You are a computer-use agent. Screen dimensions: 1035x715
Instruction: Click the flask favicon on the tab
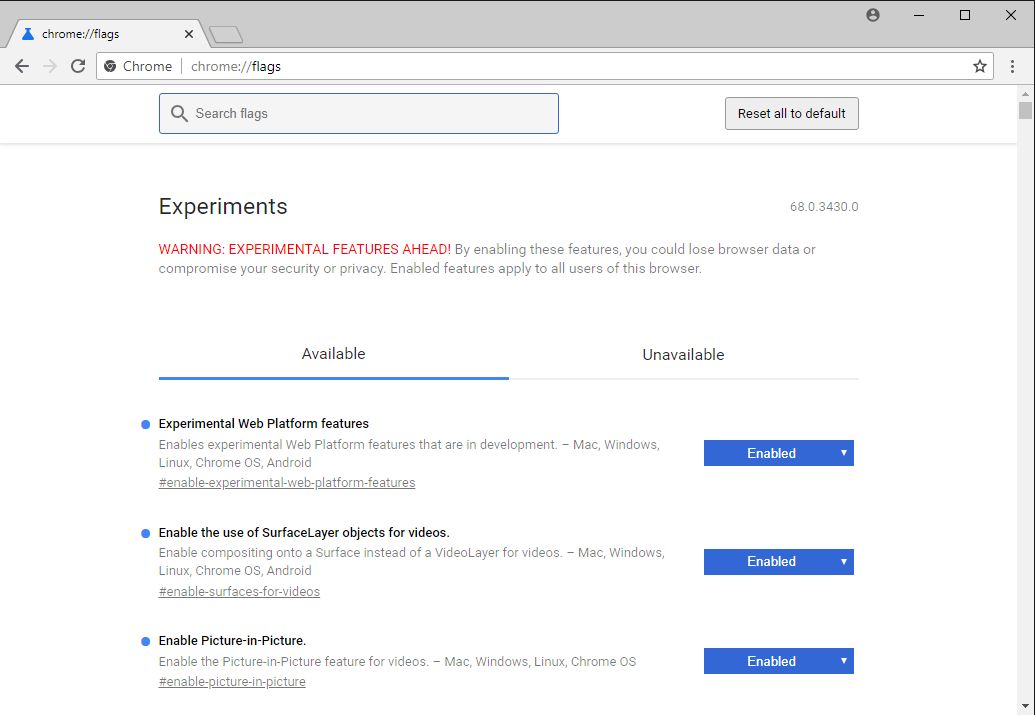pyautogui.click(x=28, y=34)
